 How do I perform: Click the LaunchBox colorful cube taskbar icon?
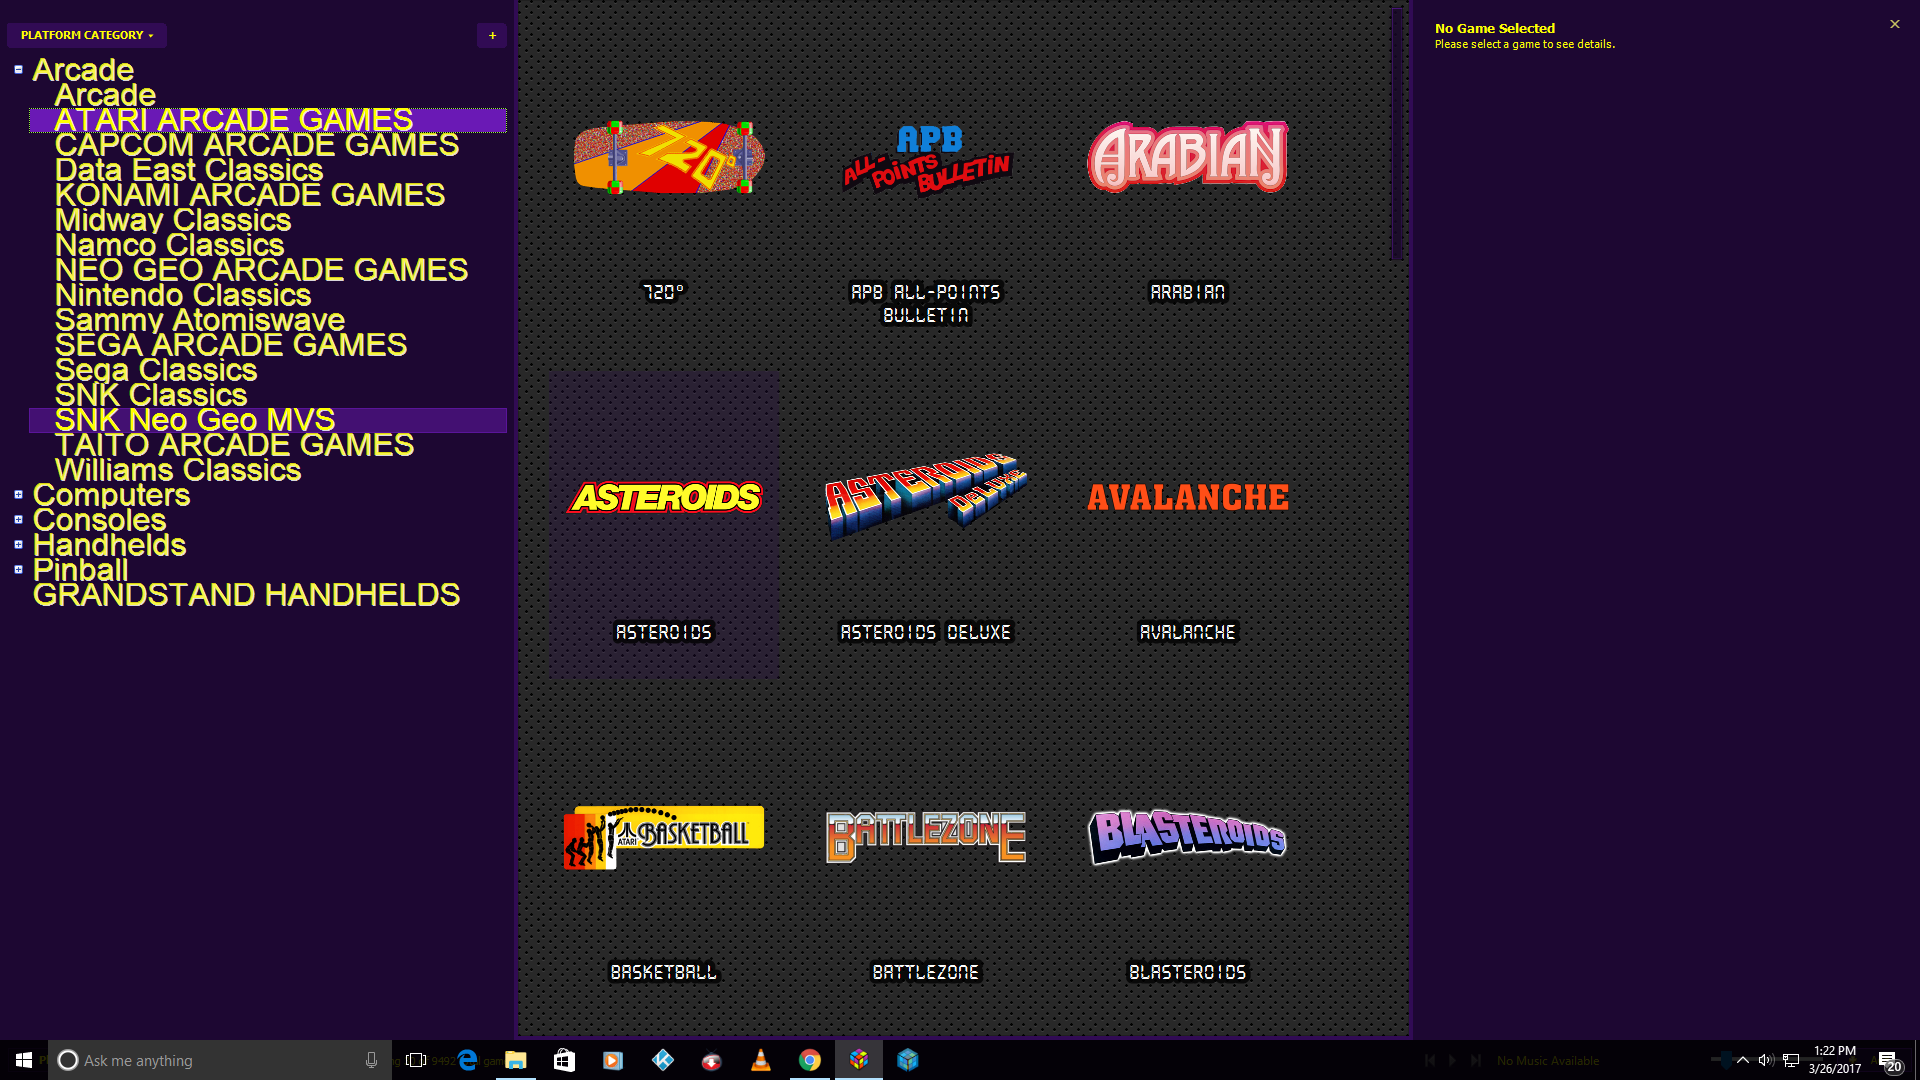859,1060
